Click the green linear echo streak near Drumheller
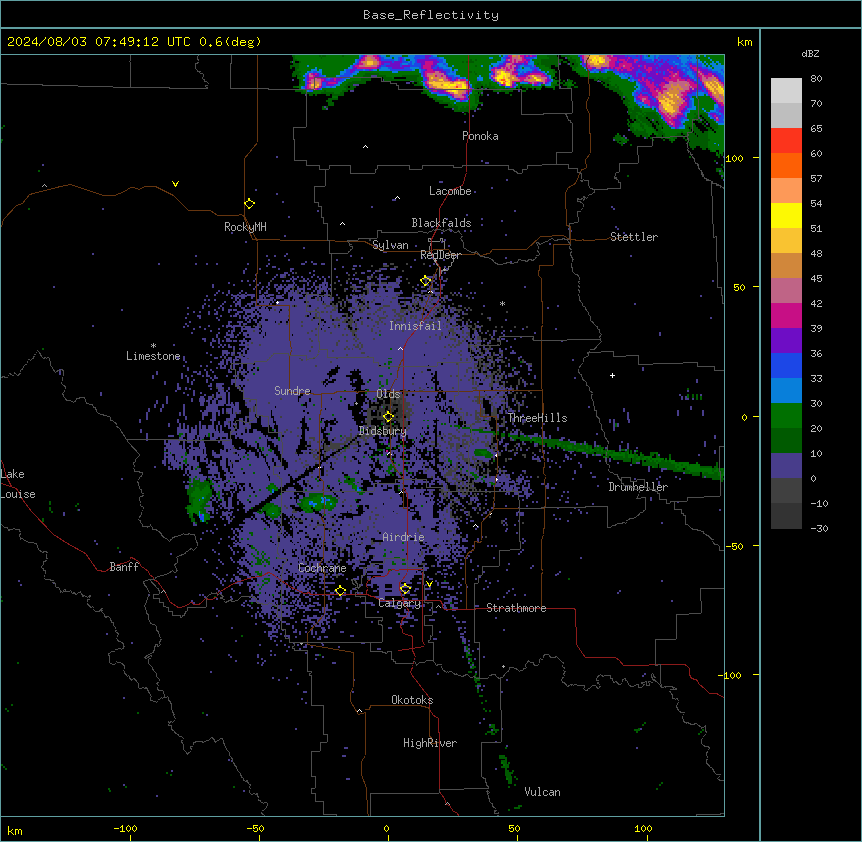The image size is (862, 842). [x=616, y=453]
